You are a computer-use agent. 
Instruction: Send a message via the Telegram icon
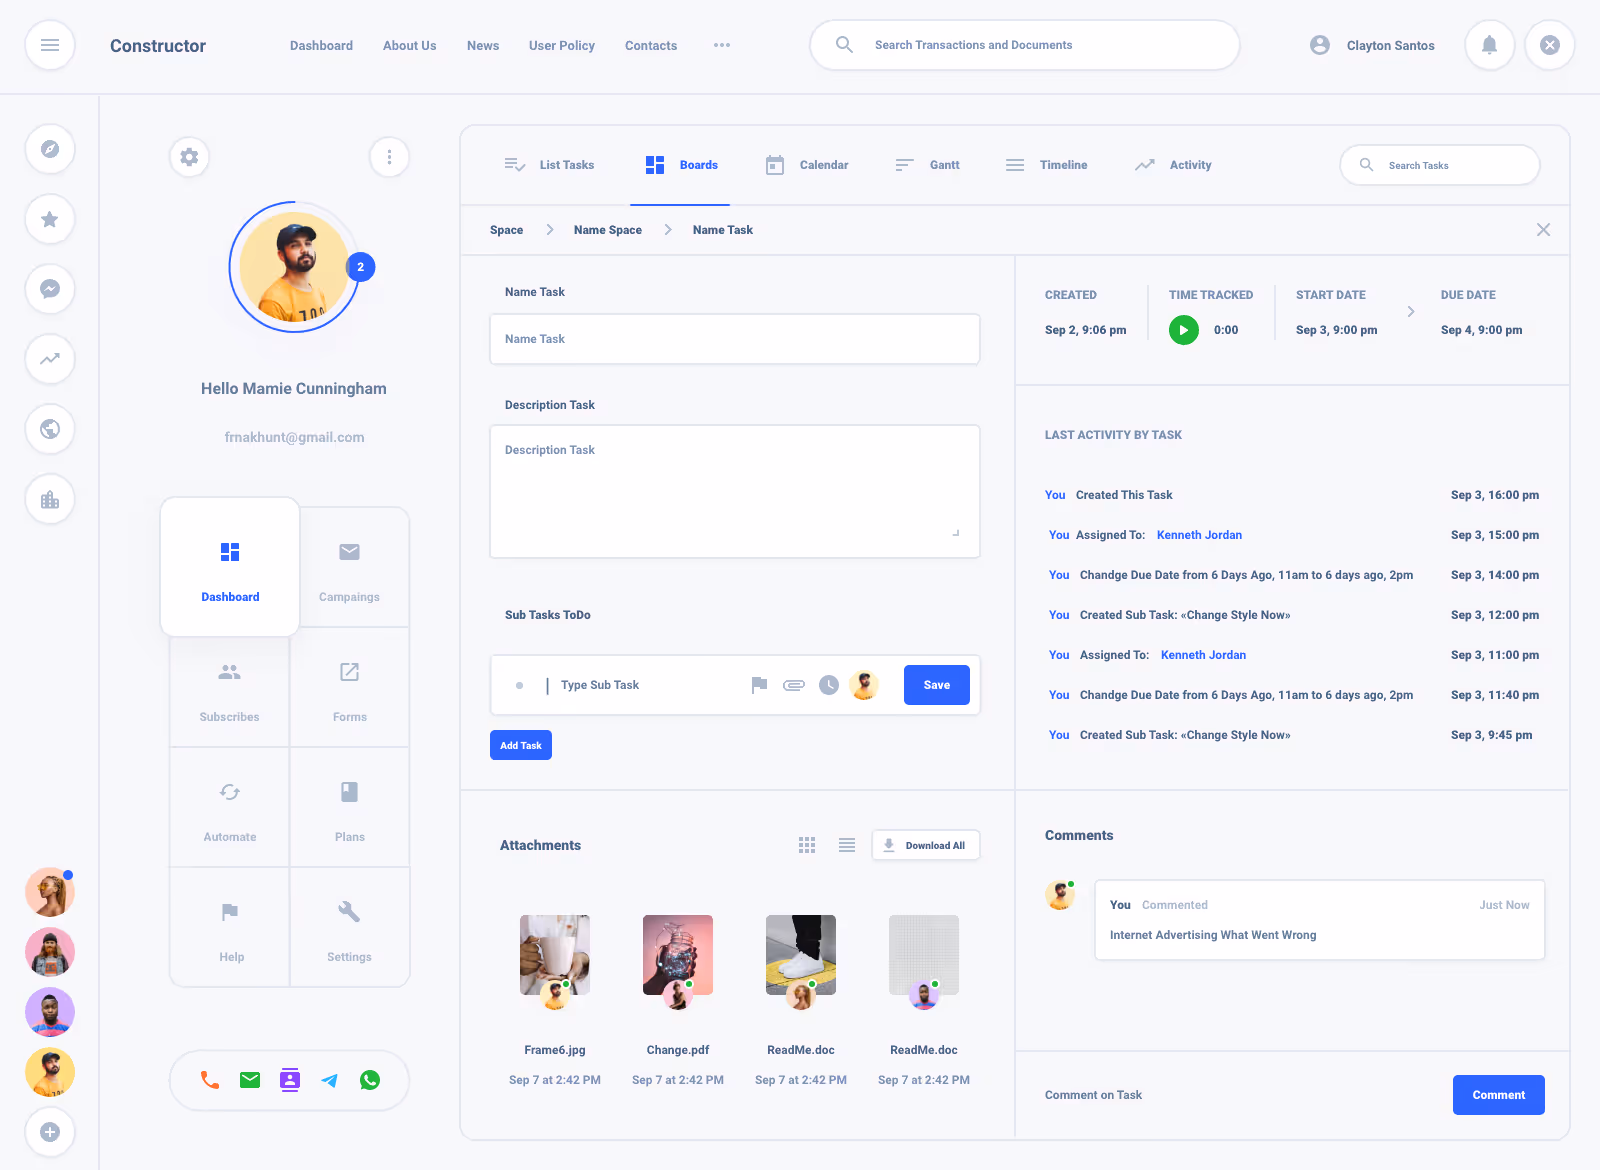330,1080
